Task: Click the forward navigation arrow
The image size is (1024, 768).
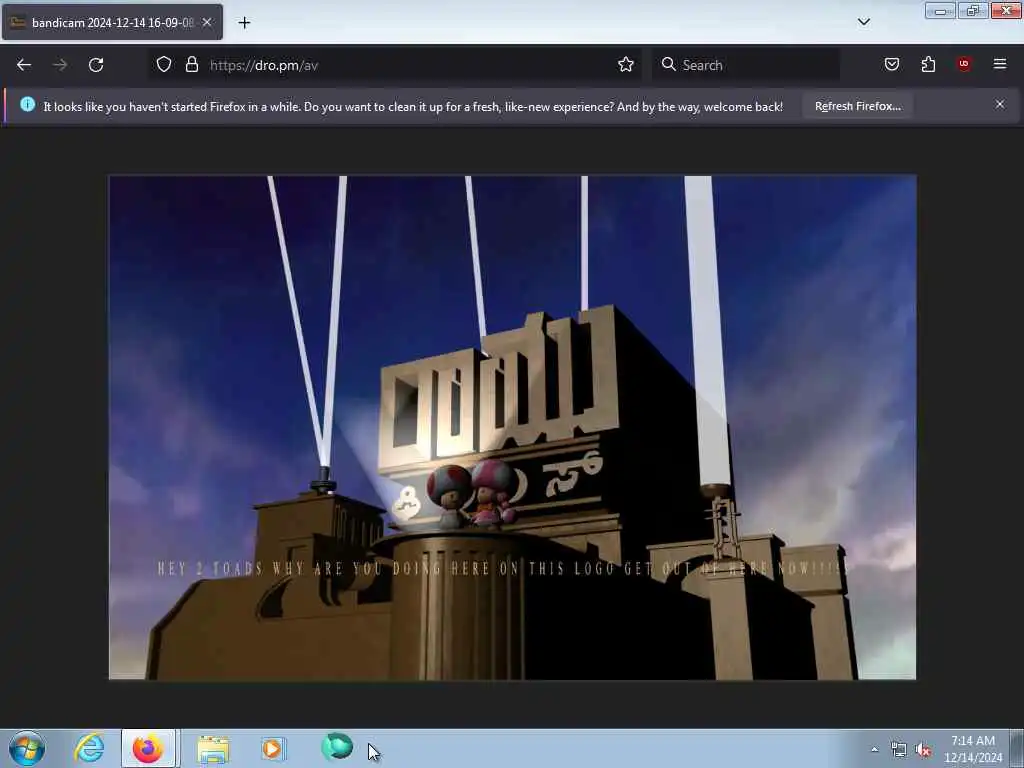Action: 60,65
